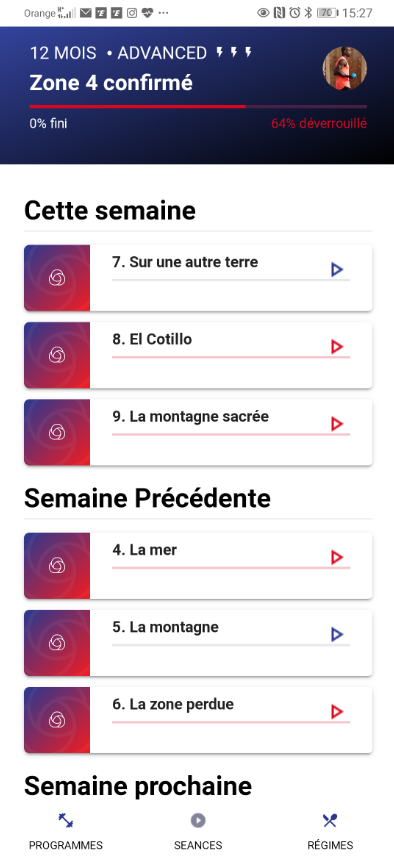The image size is (394, 858).
Task: Tap the La zone perdue session thumbnail
Action: pos(57,720)
